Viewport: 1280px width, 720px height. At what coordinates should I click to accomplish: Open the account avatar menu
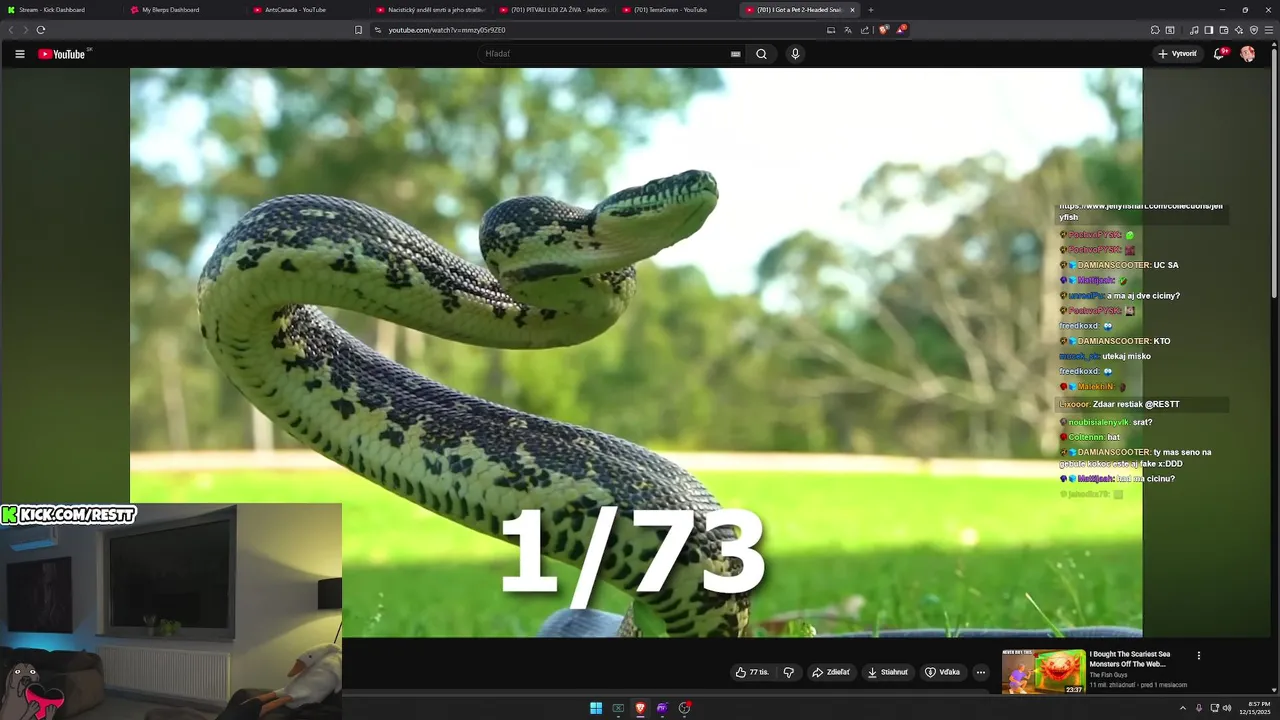pyautogui.click(x=1247, y=54)
